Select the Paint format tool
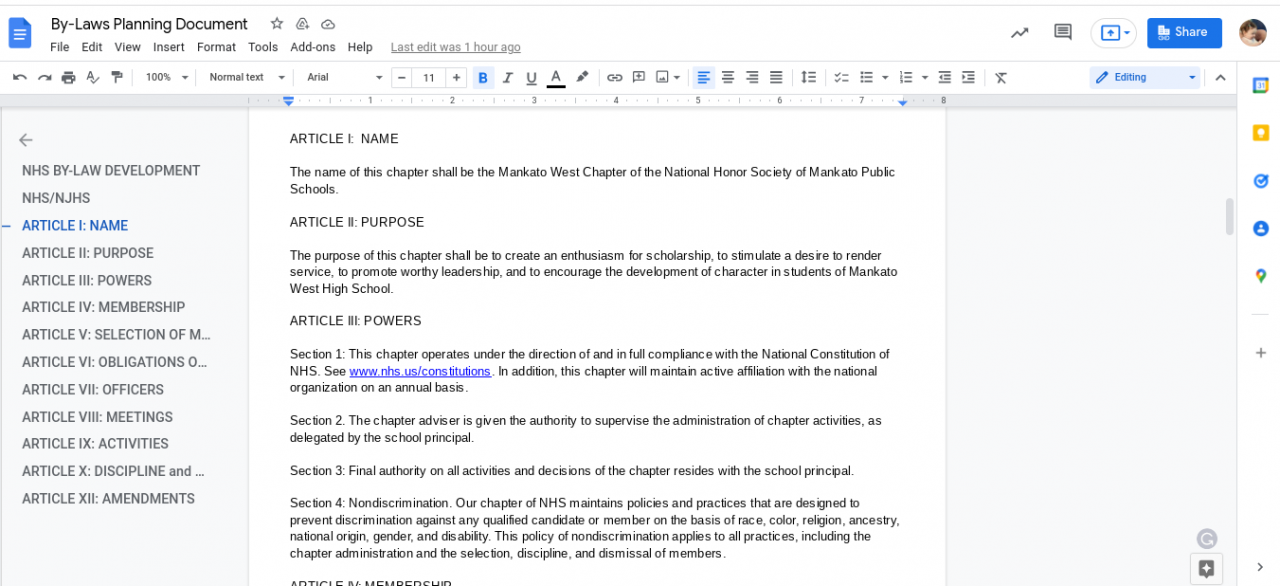Viewport: 1280px width, 586px height. [117, 77]
